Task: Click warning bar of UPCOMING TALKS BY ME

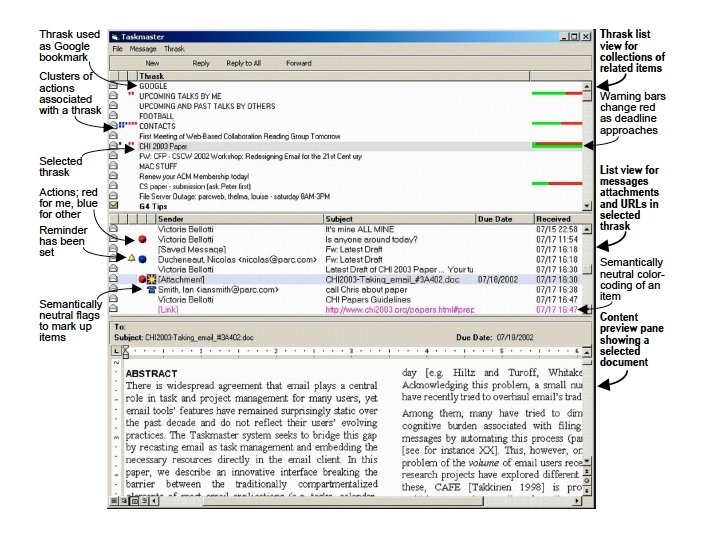Action: tap(557, 94)
